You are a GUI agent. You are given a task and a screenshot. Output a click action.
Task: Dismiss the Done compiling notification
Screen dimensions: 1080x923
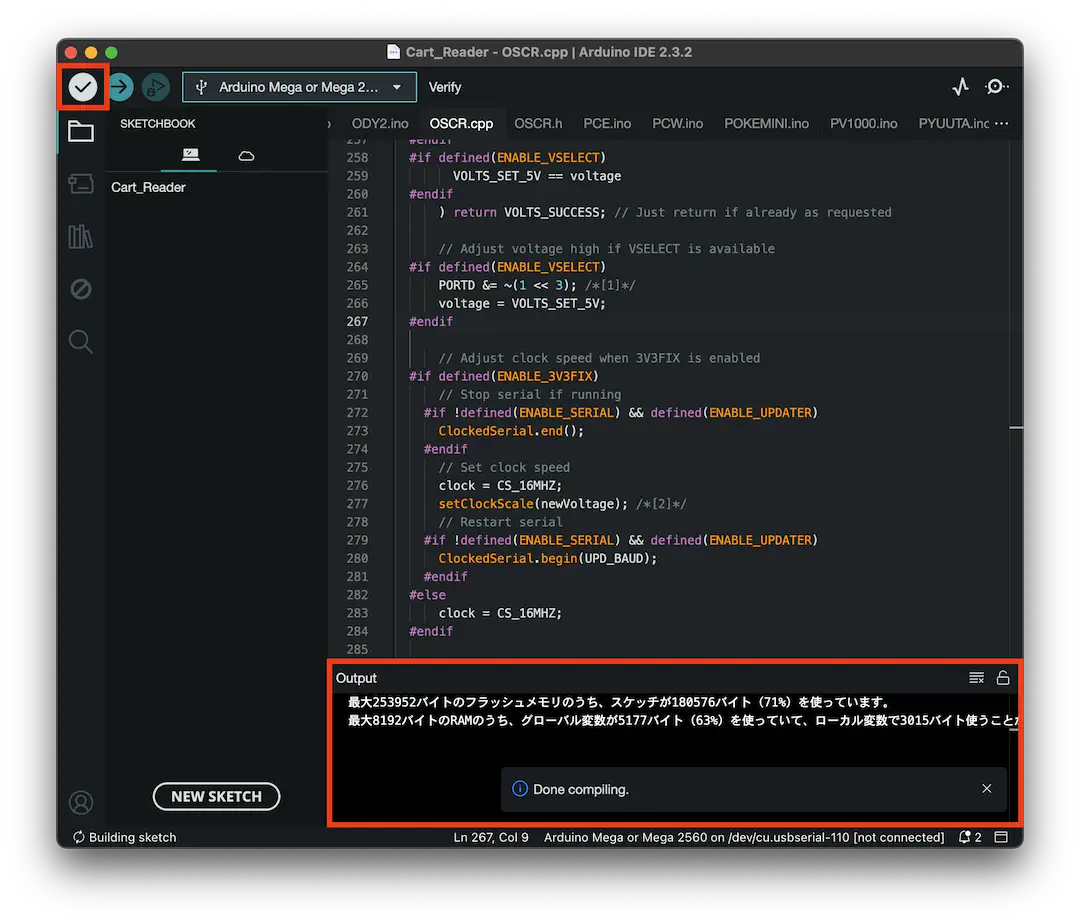click(x=987, y=789)
